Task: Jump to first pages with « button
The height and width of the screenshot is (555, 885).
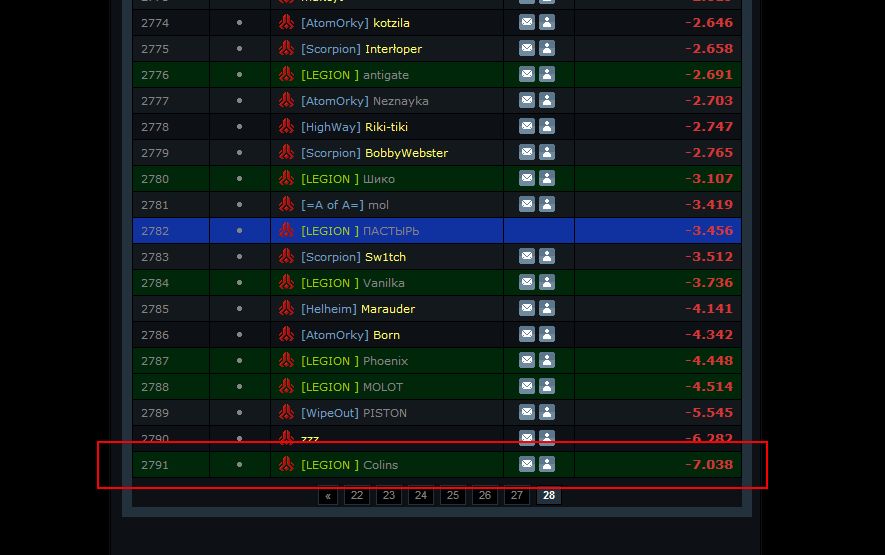Action: click(x=328, y=496)
